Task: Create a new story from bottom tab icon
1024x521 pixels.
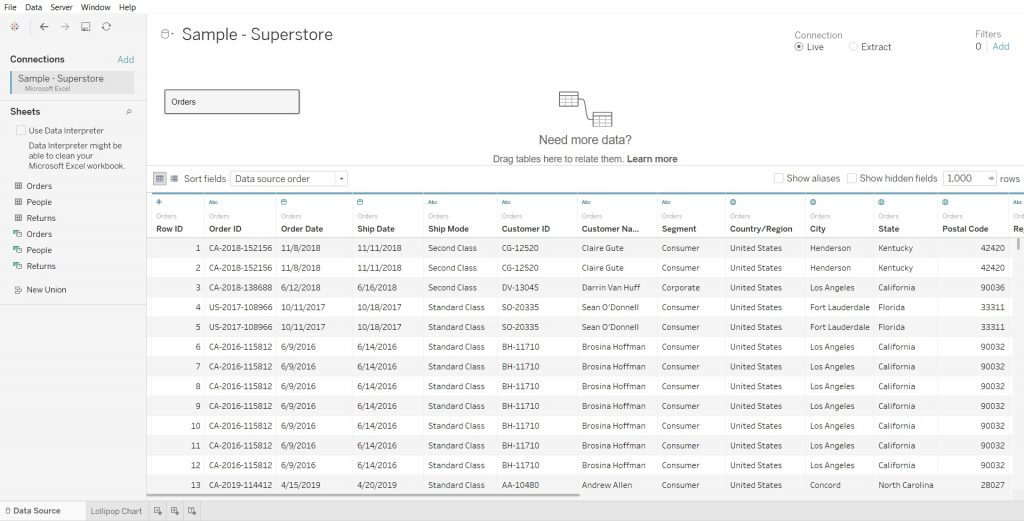Action: point(192,511)
